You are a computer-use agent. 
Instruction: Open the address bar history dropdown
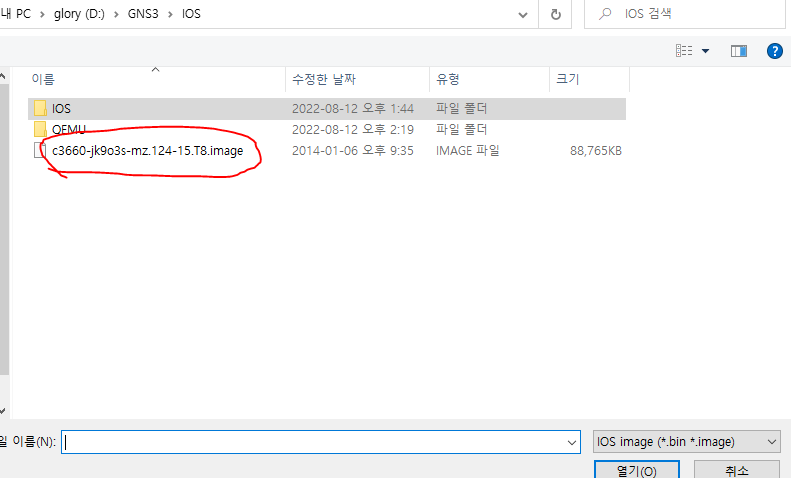tap(523, 15)
